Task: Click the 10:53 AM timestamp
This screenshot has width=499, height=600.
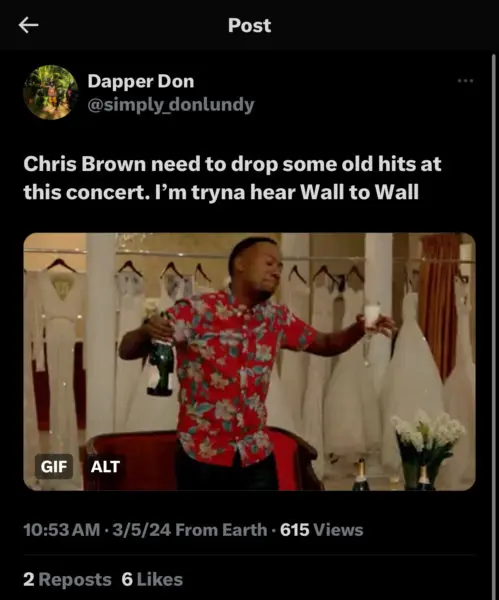Action: click(62, 530)
